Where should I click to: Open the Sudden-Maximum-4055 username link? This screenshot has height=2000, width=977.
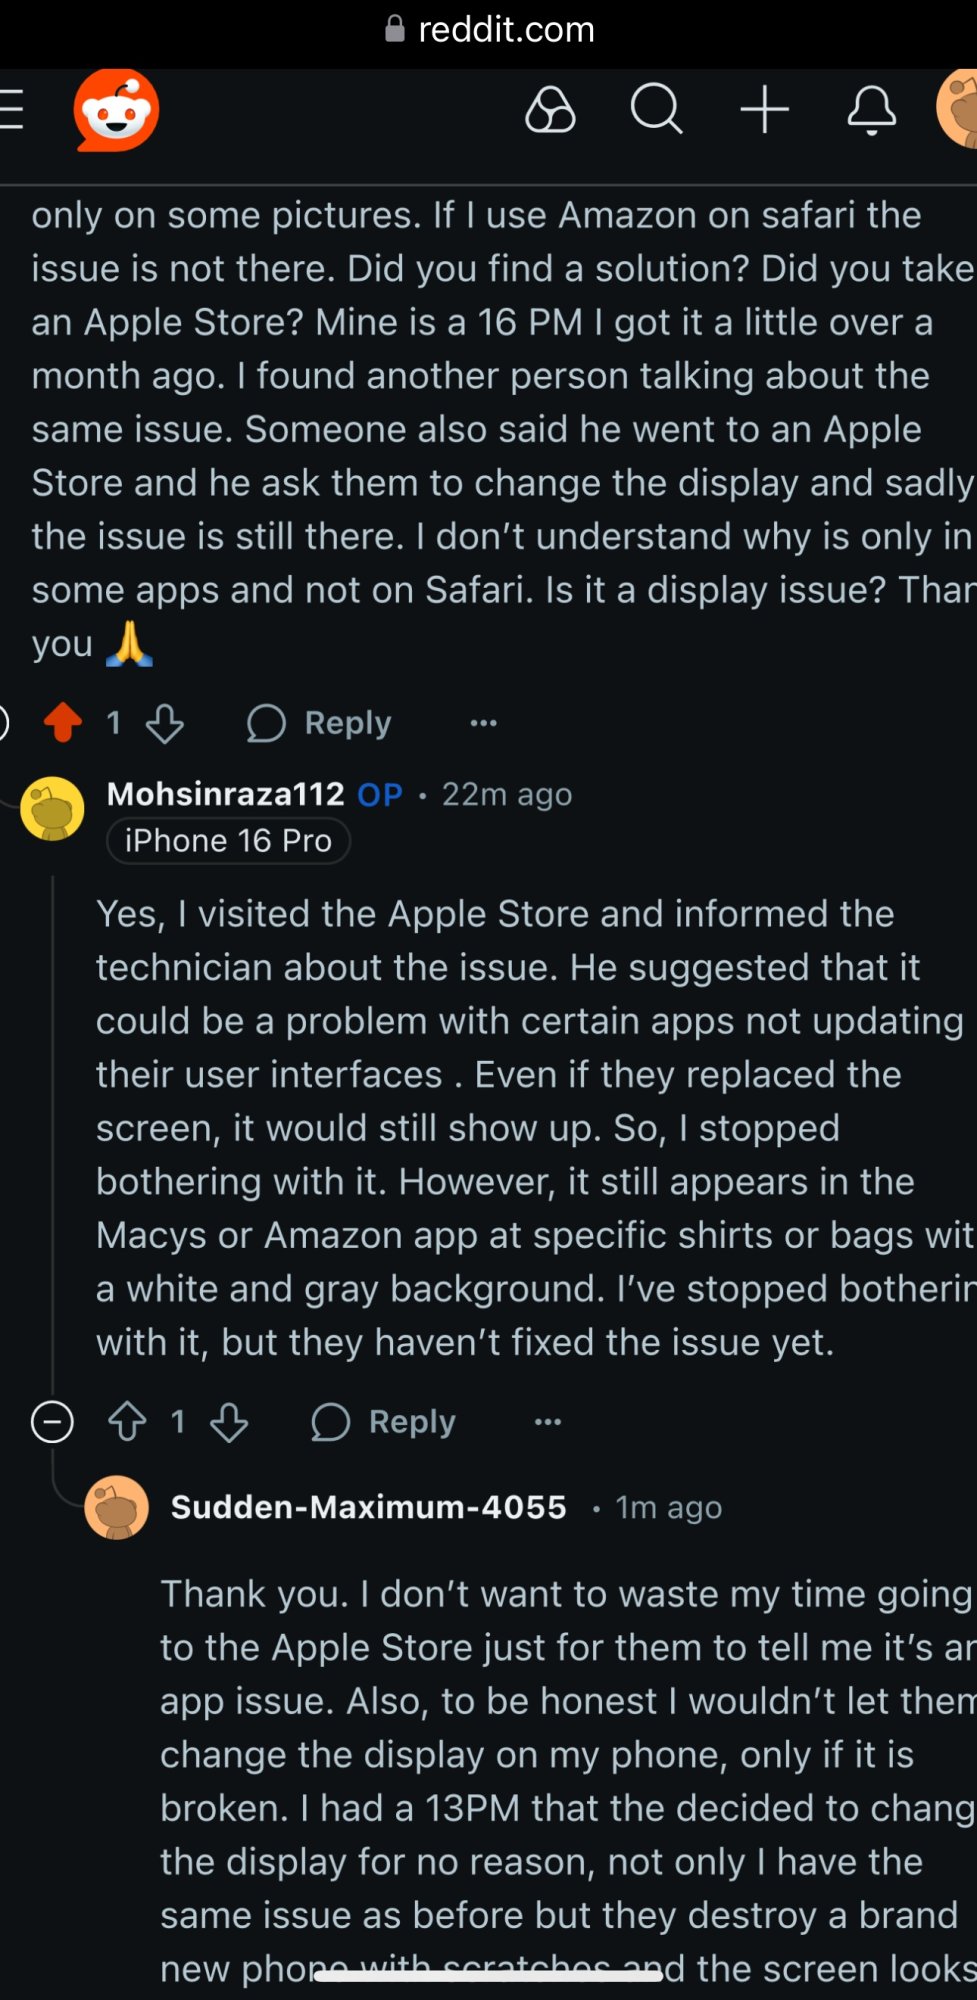(x=368, y=1507)
